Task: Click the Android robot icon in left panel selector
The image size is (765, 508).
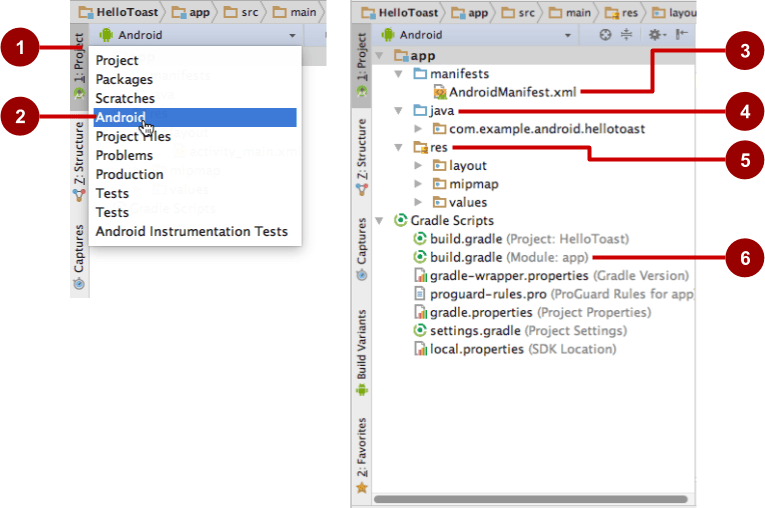Action: (x=106, y=35)
